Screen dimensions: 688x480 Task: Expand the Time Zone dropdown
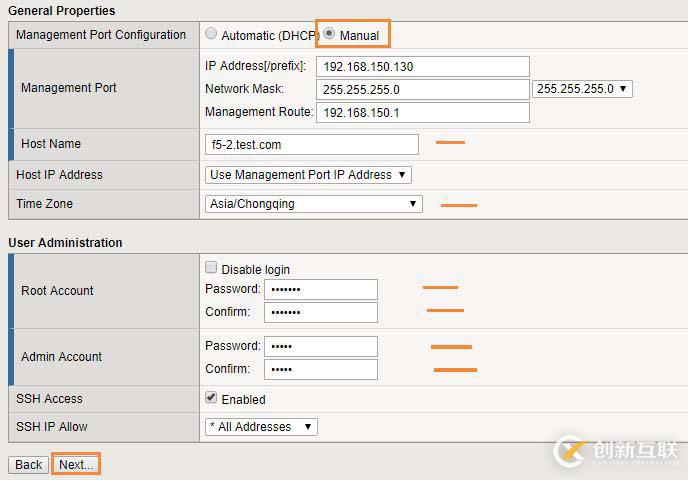[x=313, y=204]
